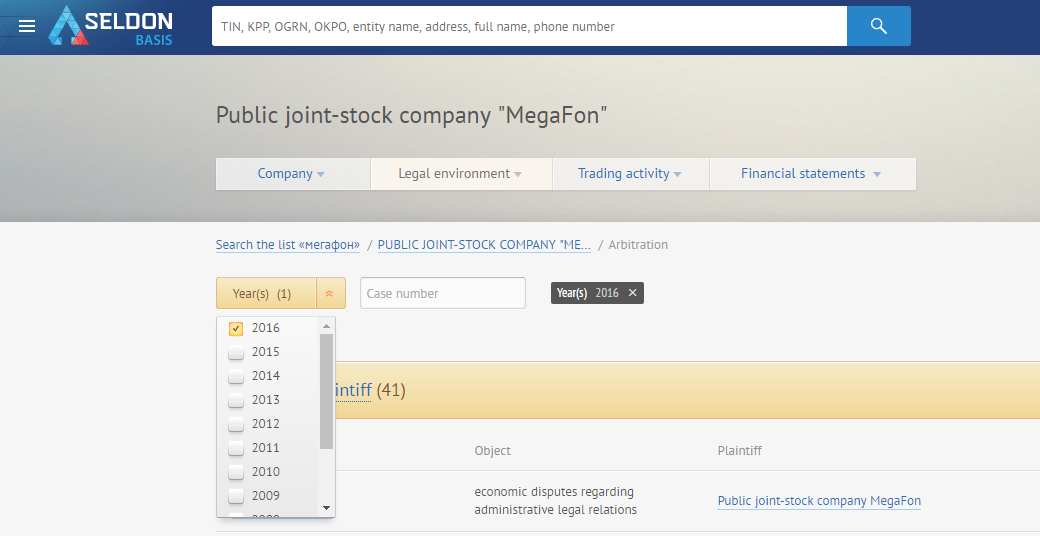The height and width of the screenshot is (536, 1040).
Task: Open the Financial statements dropdown tab
Action: [x=812, y=174]
